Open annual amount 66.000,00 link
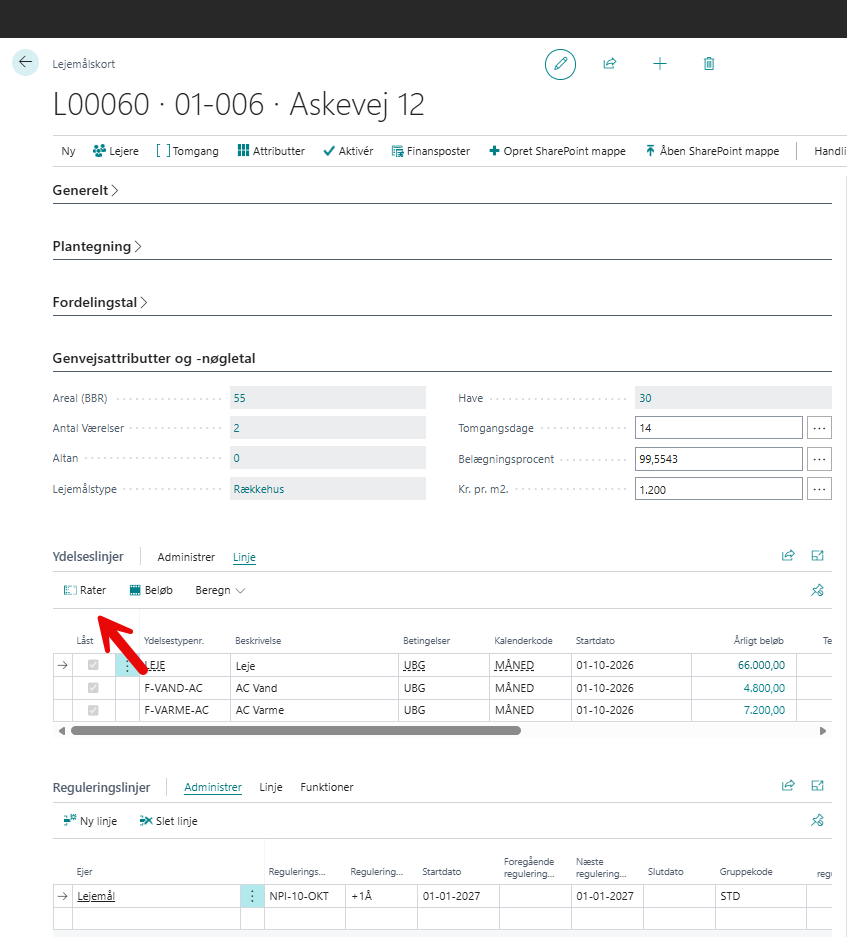847x937 pixels. point(762,665)
